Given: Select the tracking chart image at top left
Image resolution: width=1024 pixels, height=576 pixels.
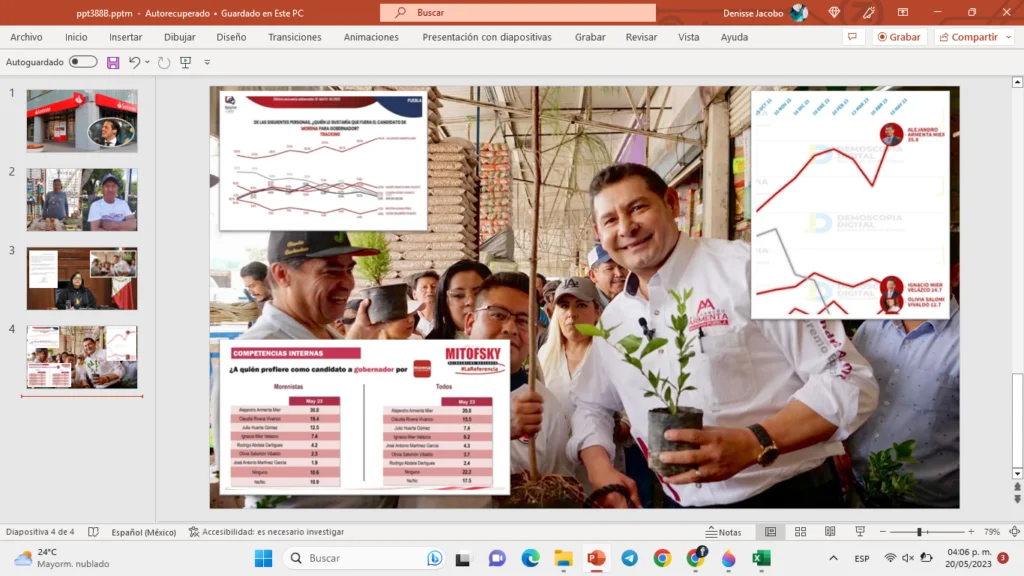Looking at the screenshot, I should (x=323, y=161).
